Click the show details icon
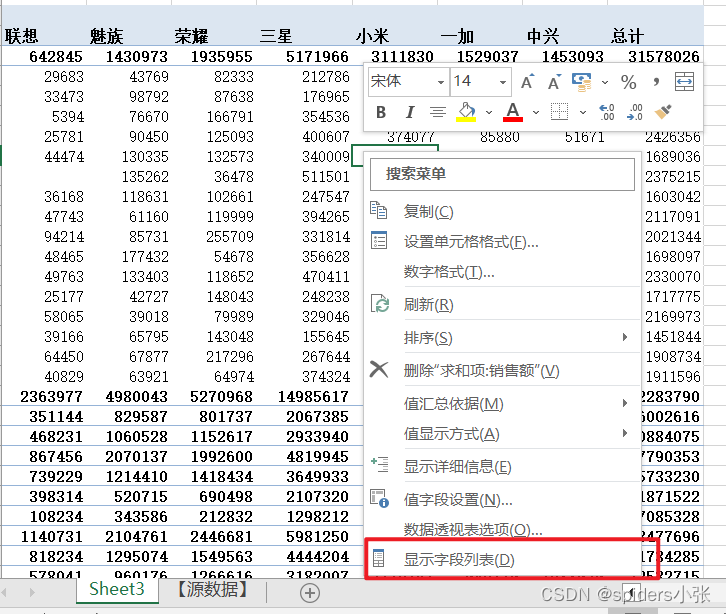Screen dimensions: 726x614 coord(380,464)
